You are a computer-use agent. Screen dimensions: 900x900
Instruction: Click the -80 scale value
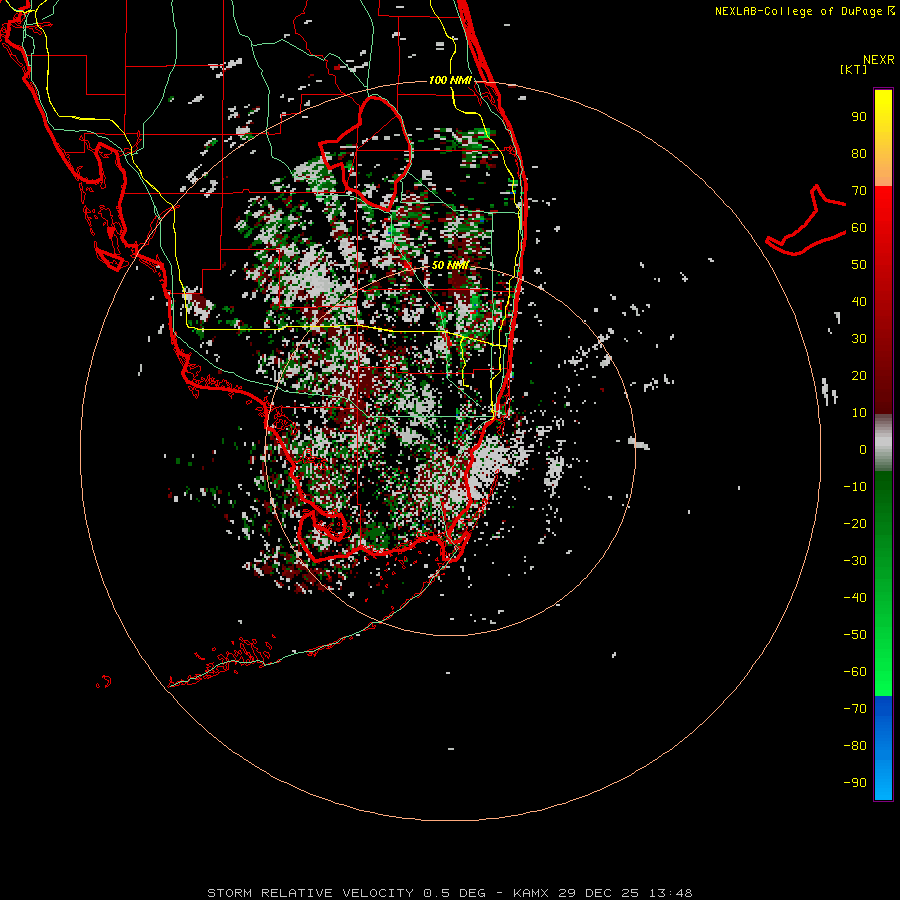point(855,746)
